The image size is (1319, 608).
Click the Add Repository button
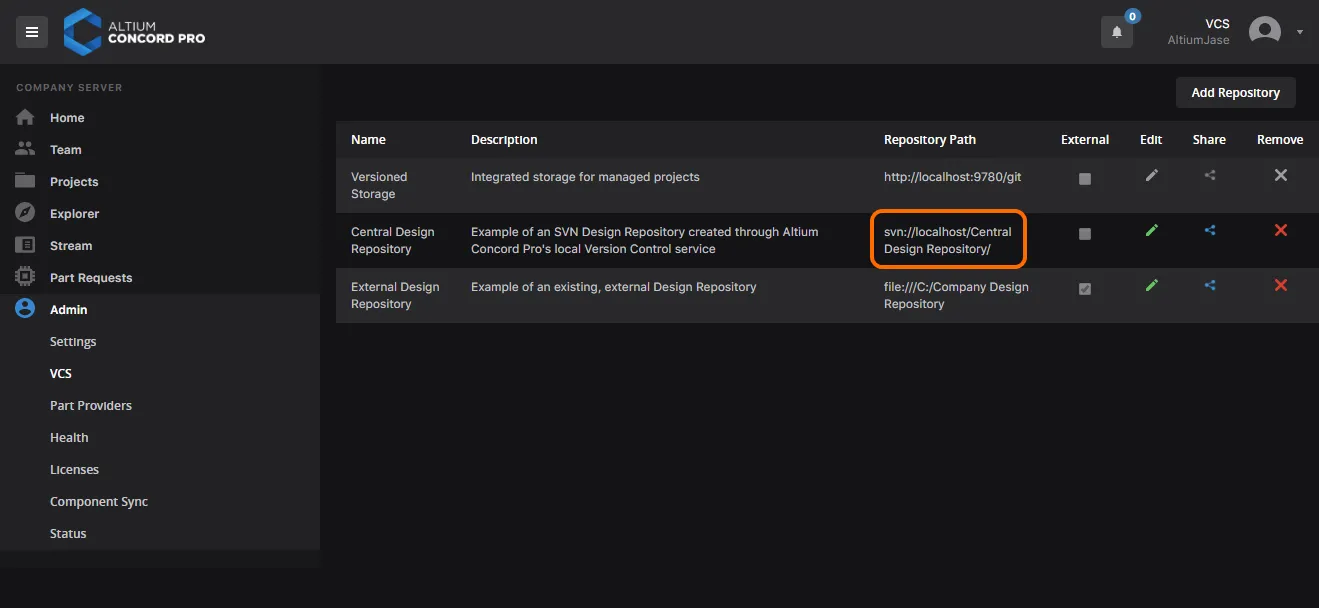click(1235, 93)
